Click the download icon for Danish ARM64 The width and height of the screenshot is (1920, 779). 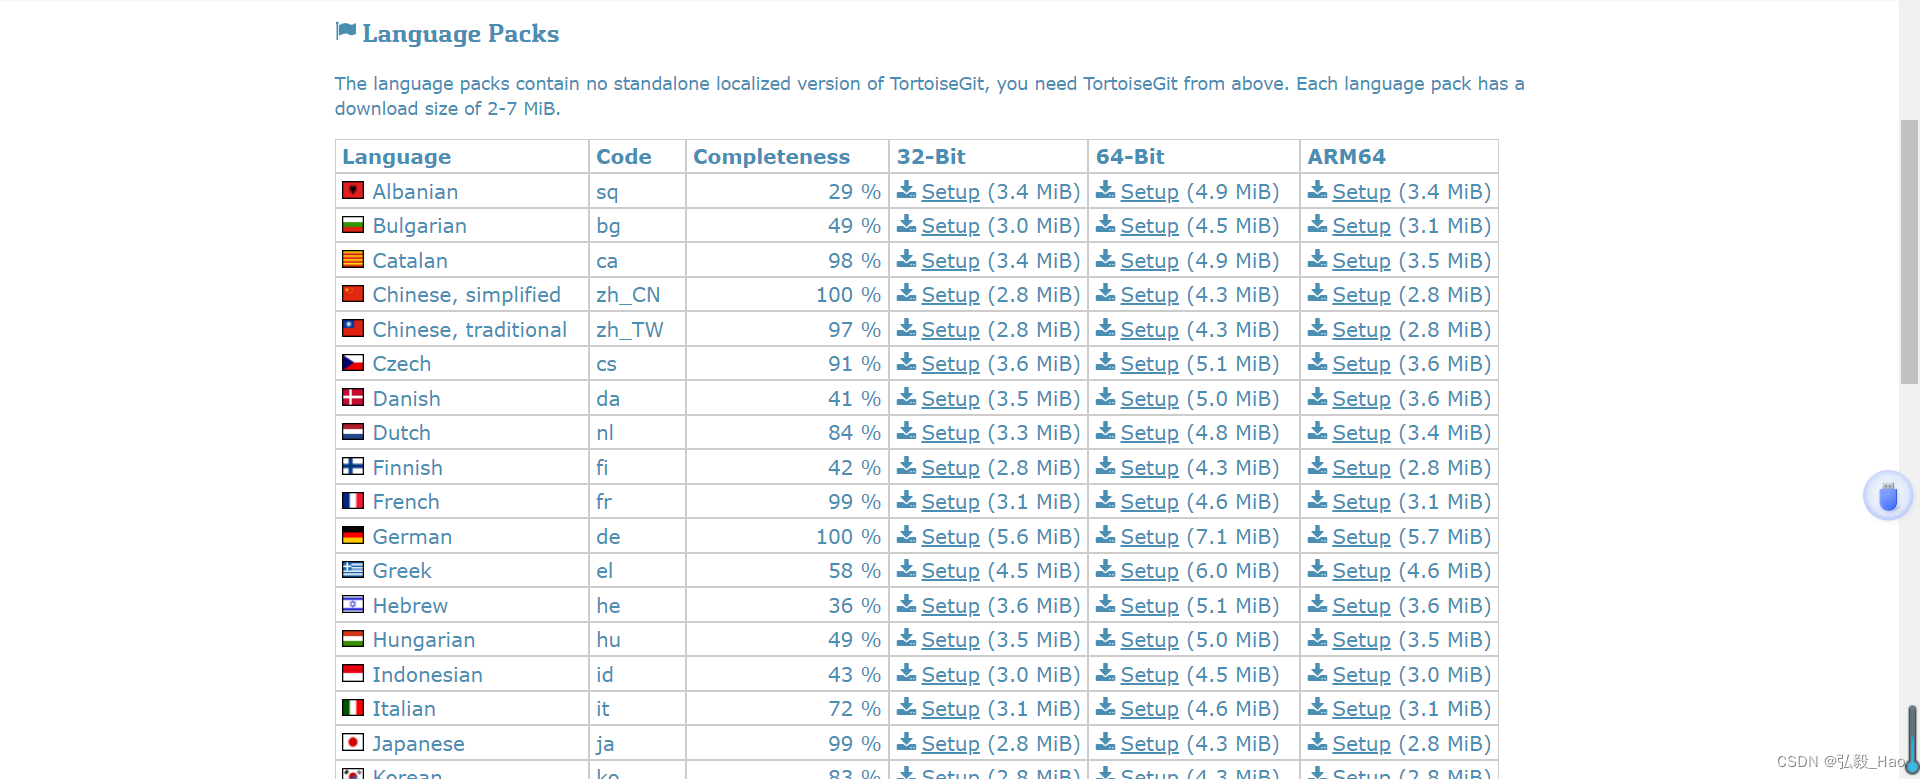click(1317, 397)
